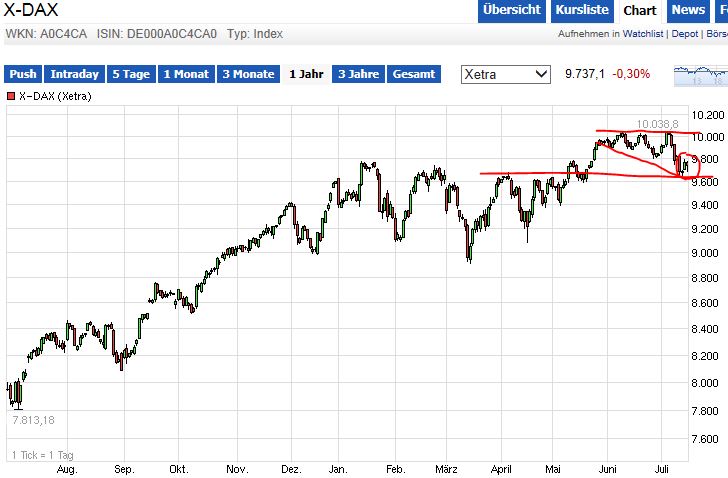
Task: Show the Intraday chart range
Action: (x=75, y=74)
